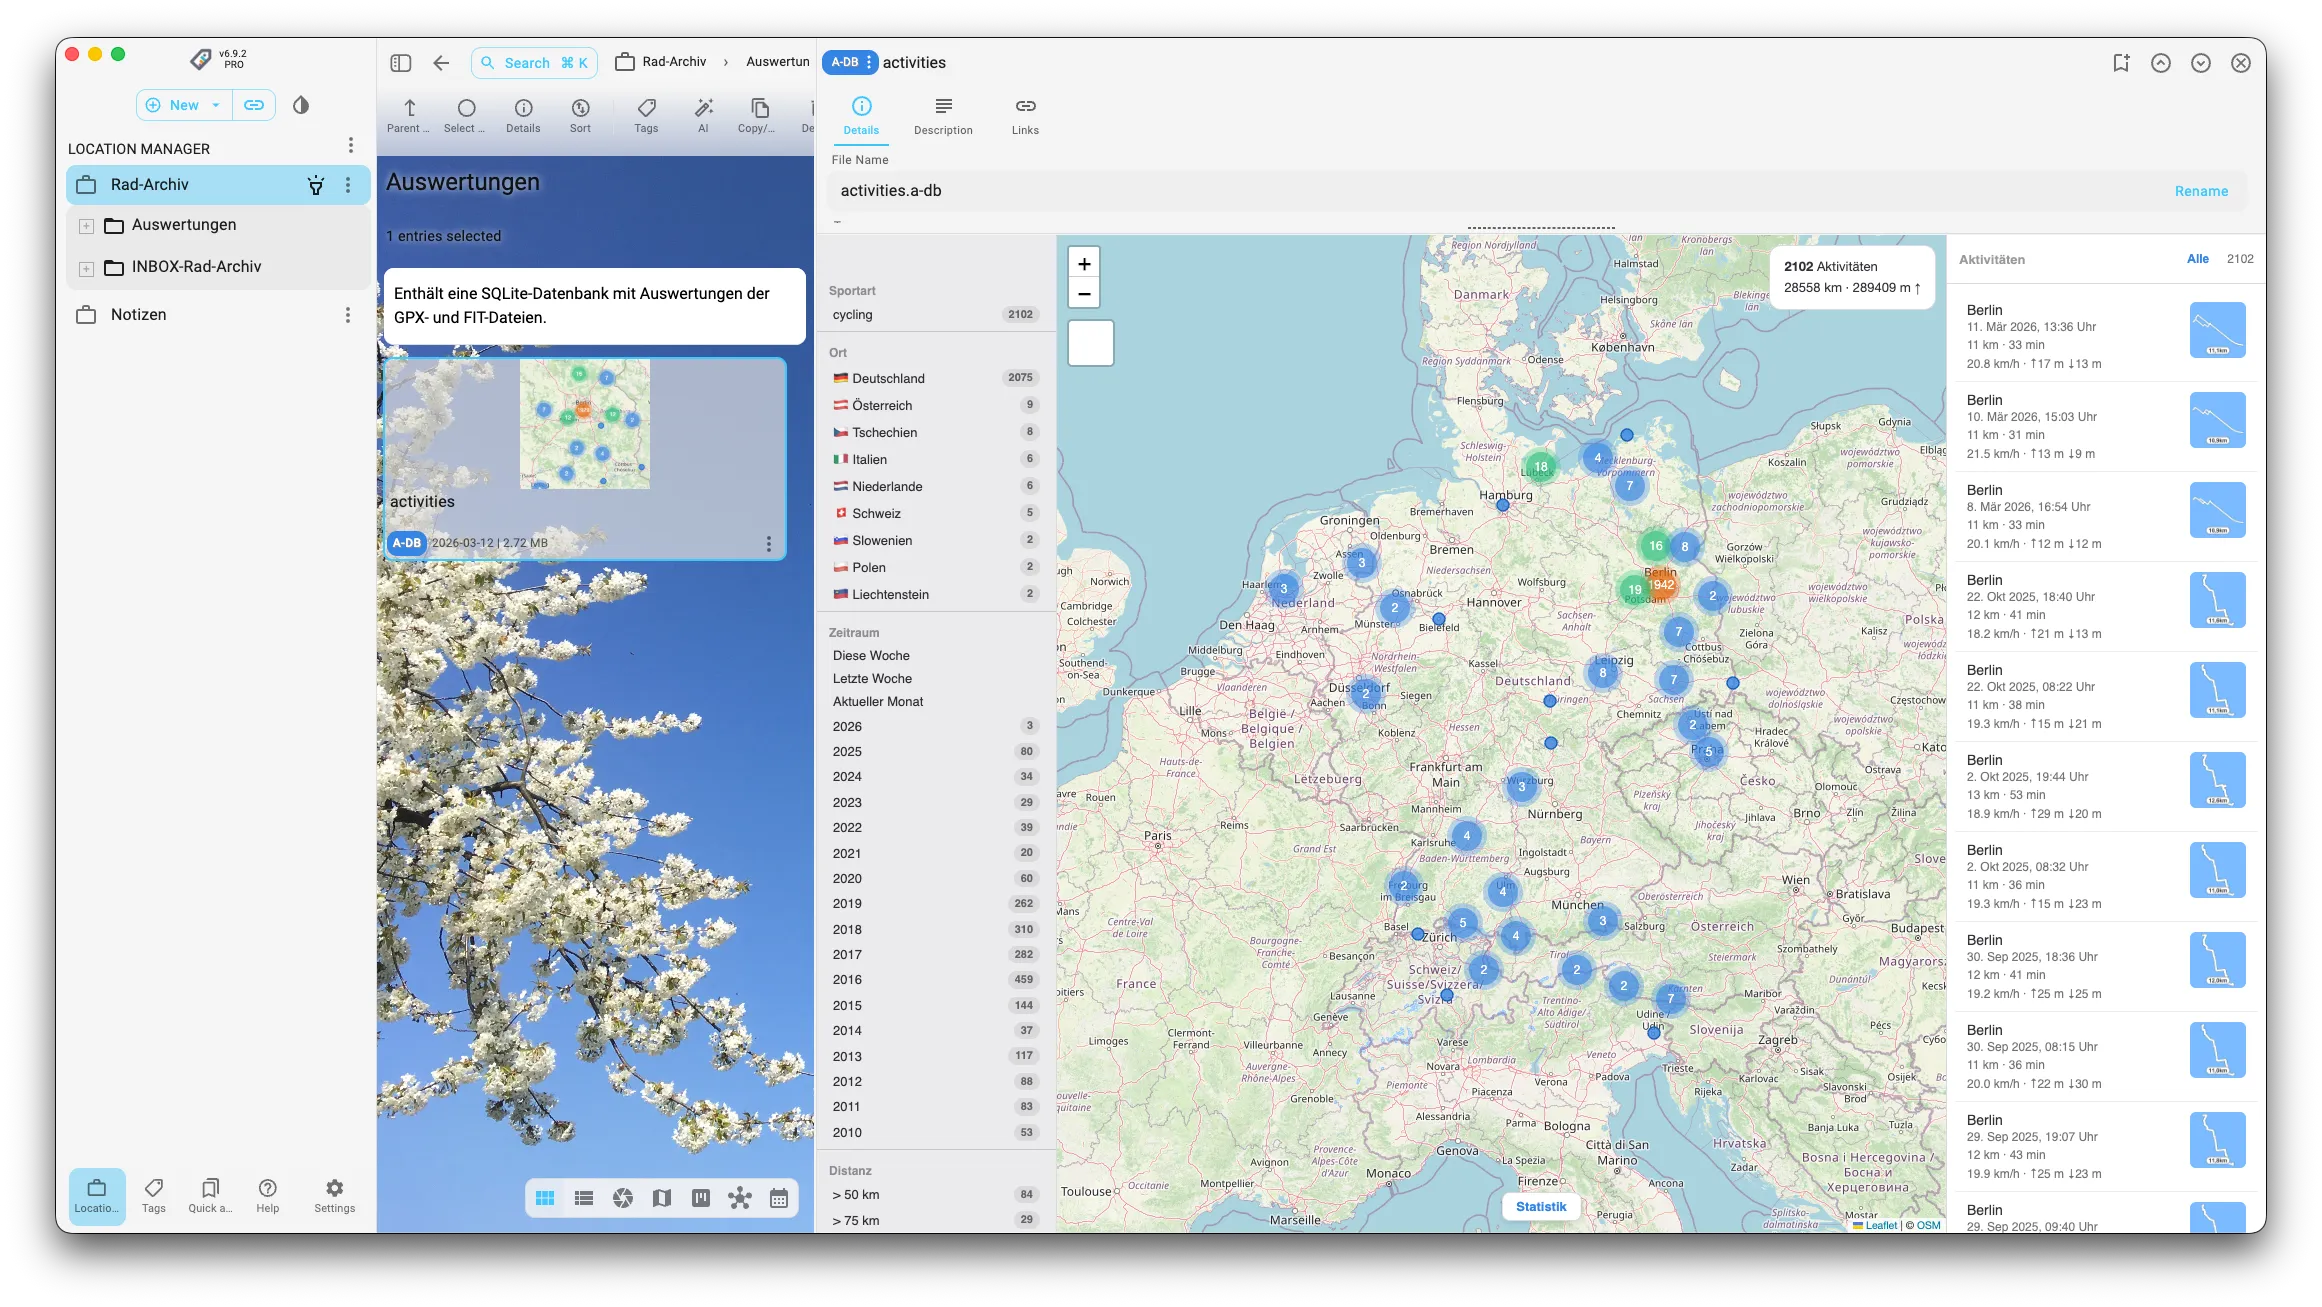
Task: Switch to calendar view at the bottom
Action: pyautogui.click(x=779, y=1197)
